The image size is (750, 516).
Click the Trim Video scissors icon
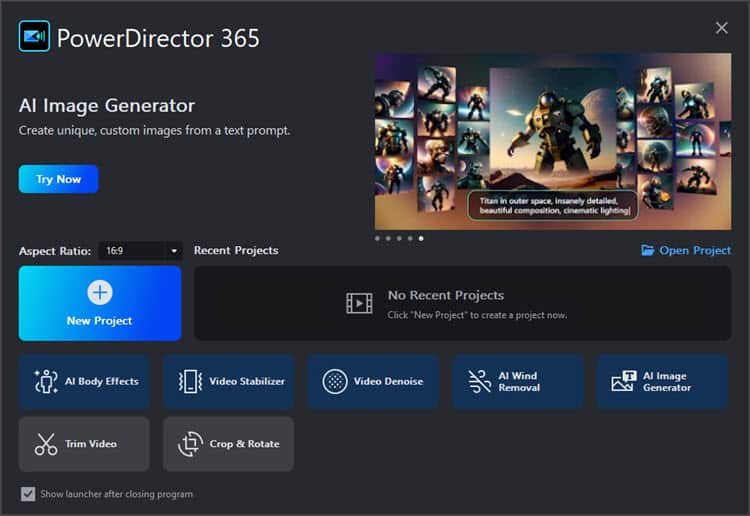(x=46, y=444)
